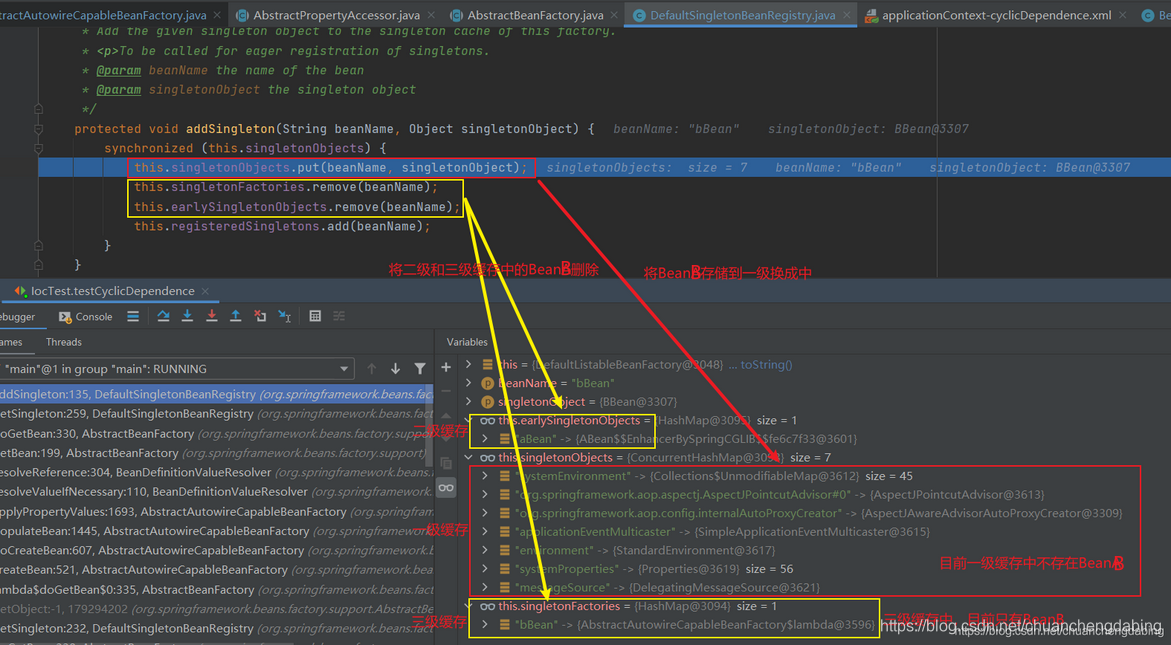
Task: Click the Step Over debugger icon
Action: pos(163,317)
